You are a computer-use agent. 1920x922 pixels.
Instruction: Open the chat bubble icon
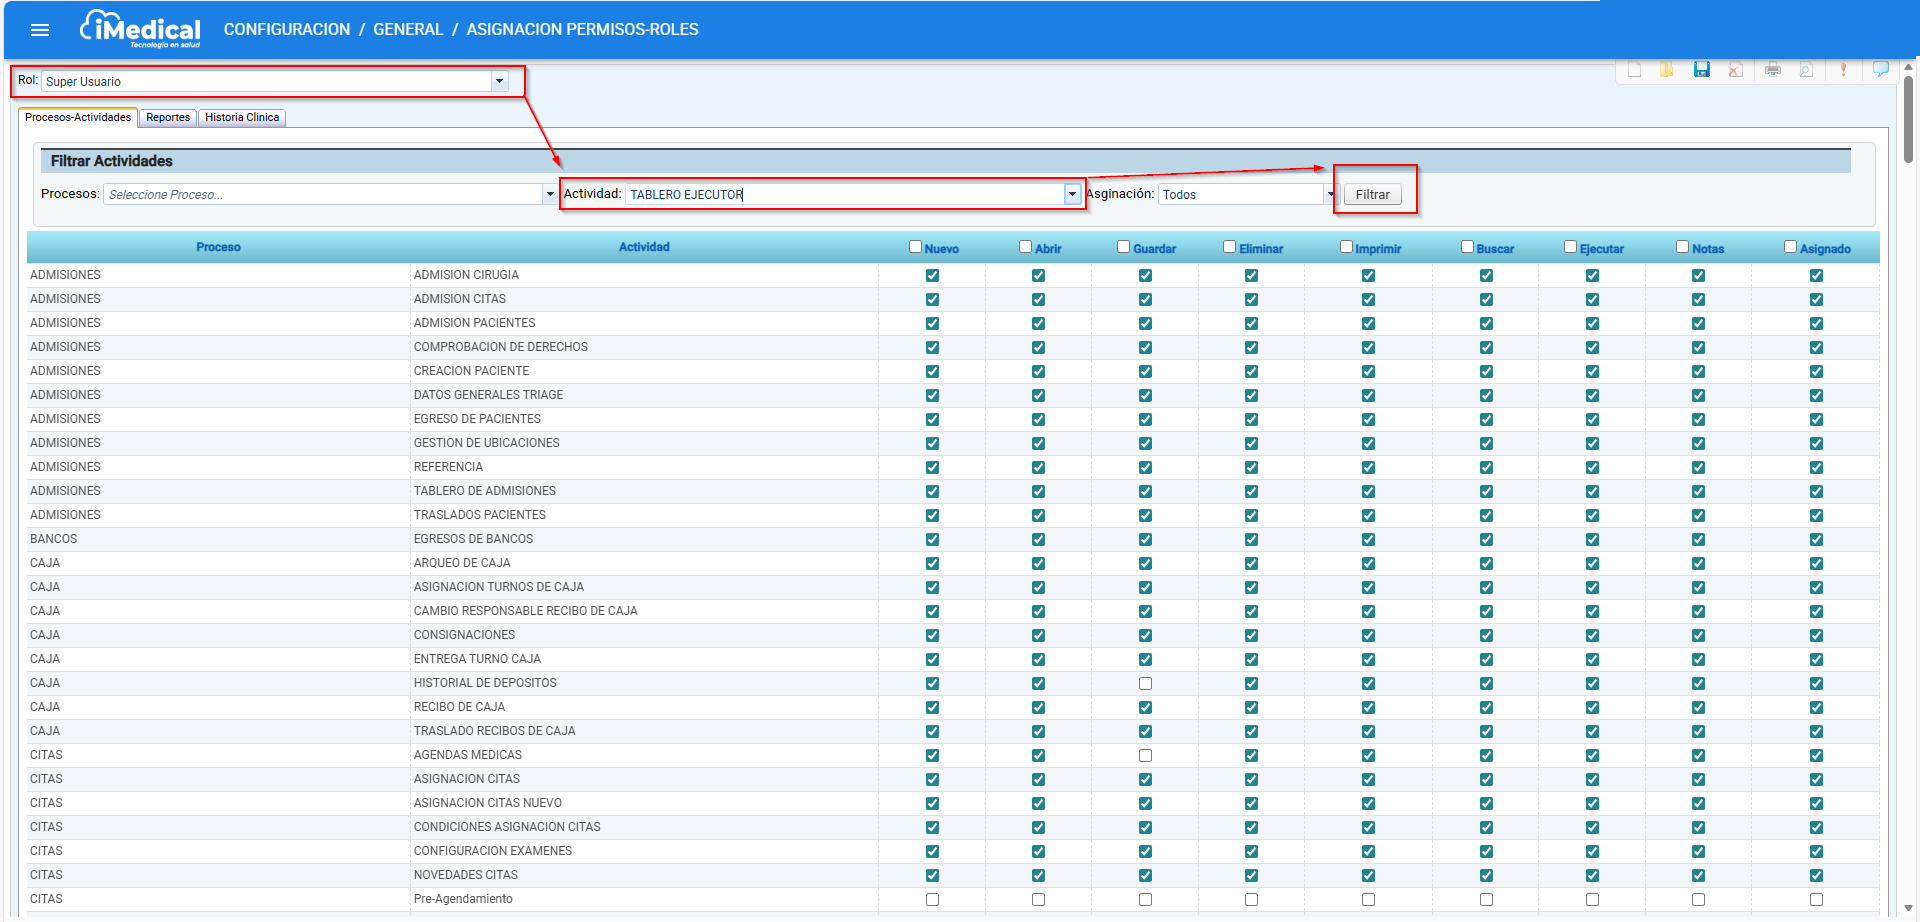[1880, 69]
